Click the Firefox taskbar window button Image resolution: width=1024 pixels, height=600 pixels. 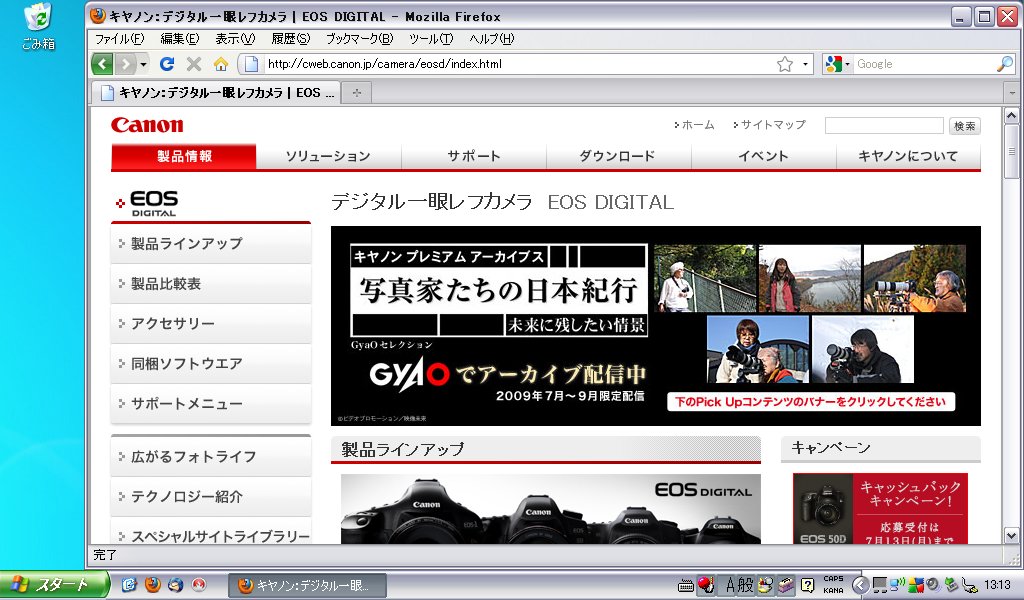(x=307, y=586)
